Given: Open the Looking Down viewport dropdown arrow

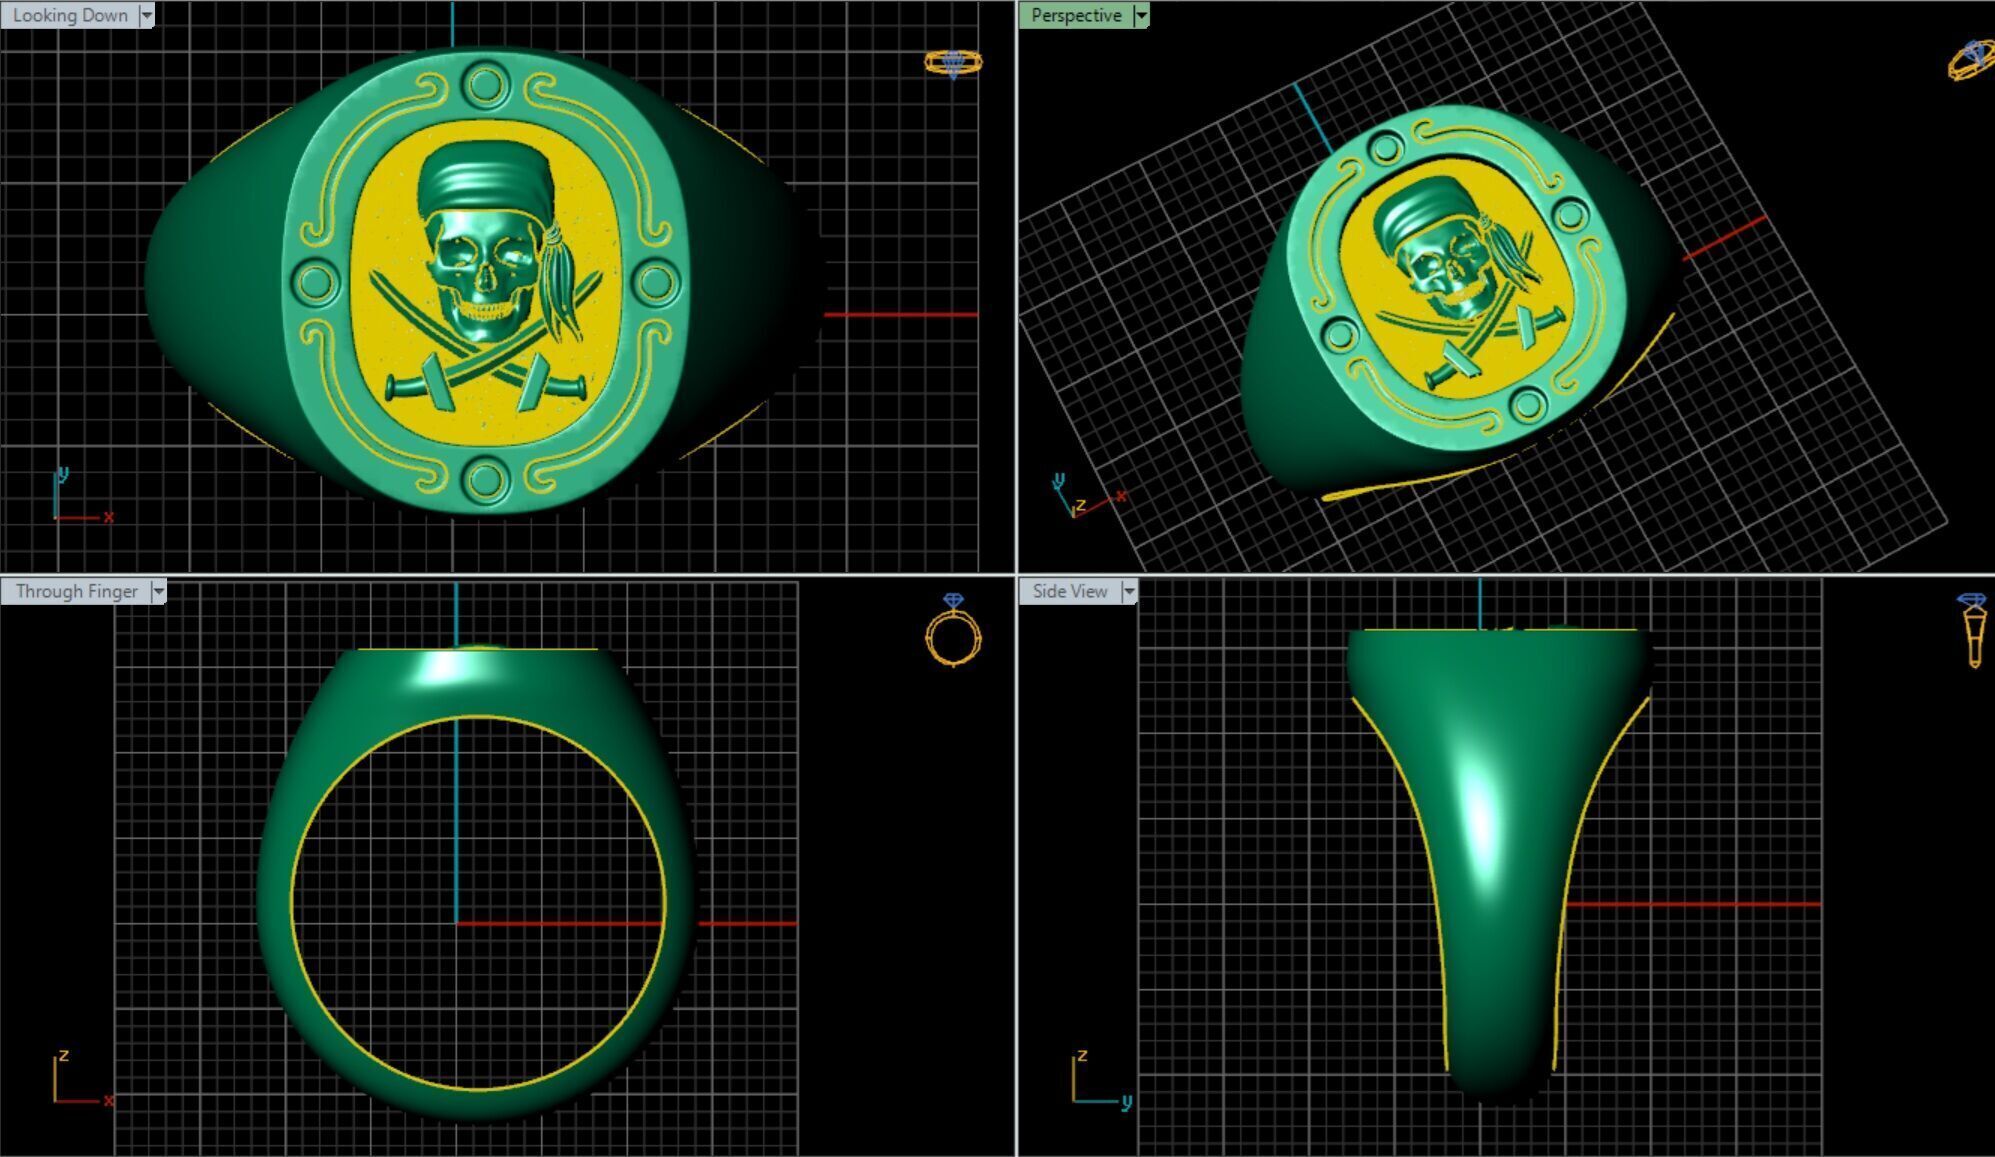Looking at the screenshot, I should tap(147, 15).
